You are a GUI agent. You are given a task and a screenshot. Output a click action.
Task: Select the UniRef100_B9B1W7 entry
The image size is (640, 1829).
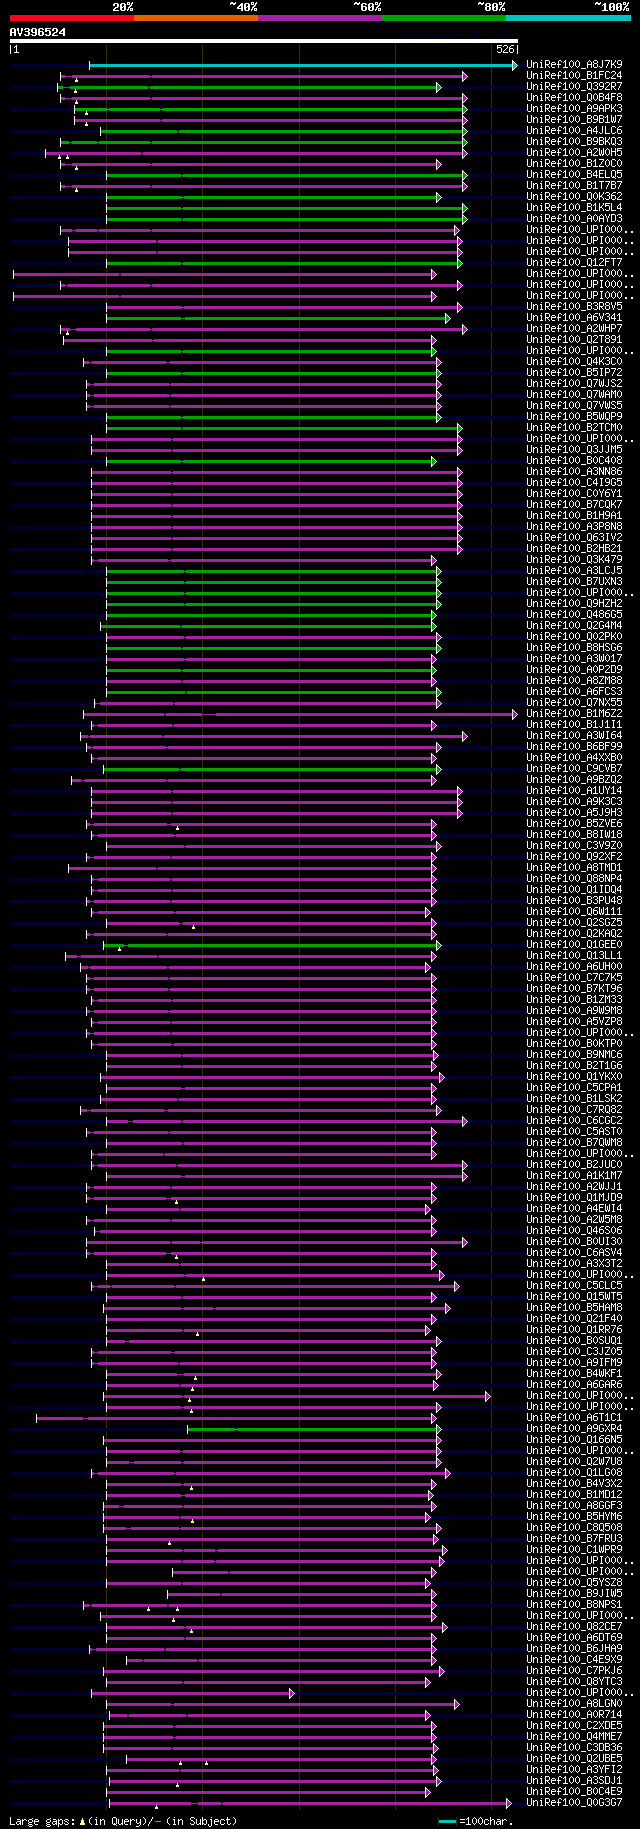[574, 120]
